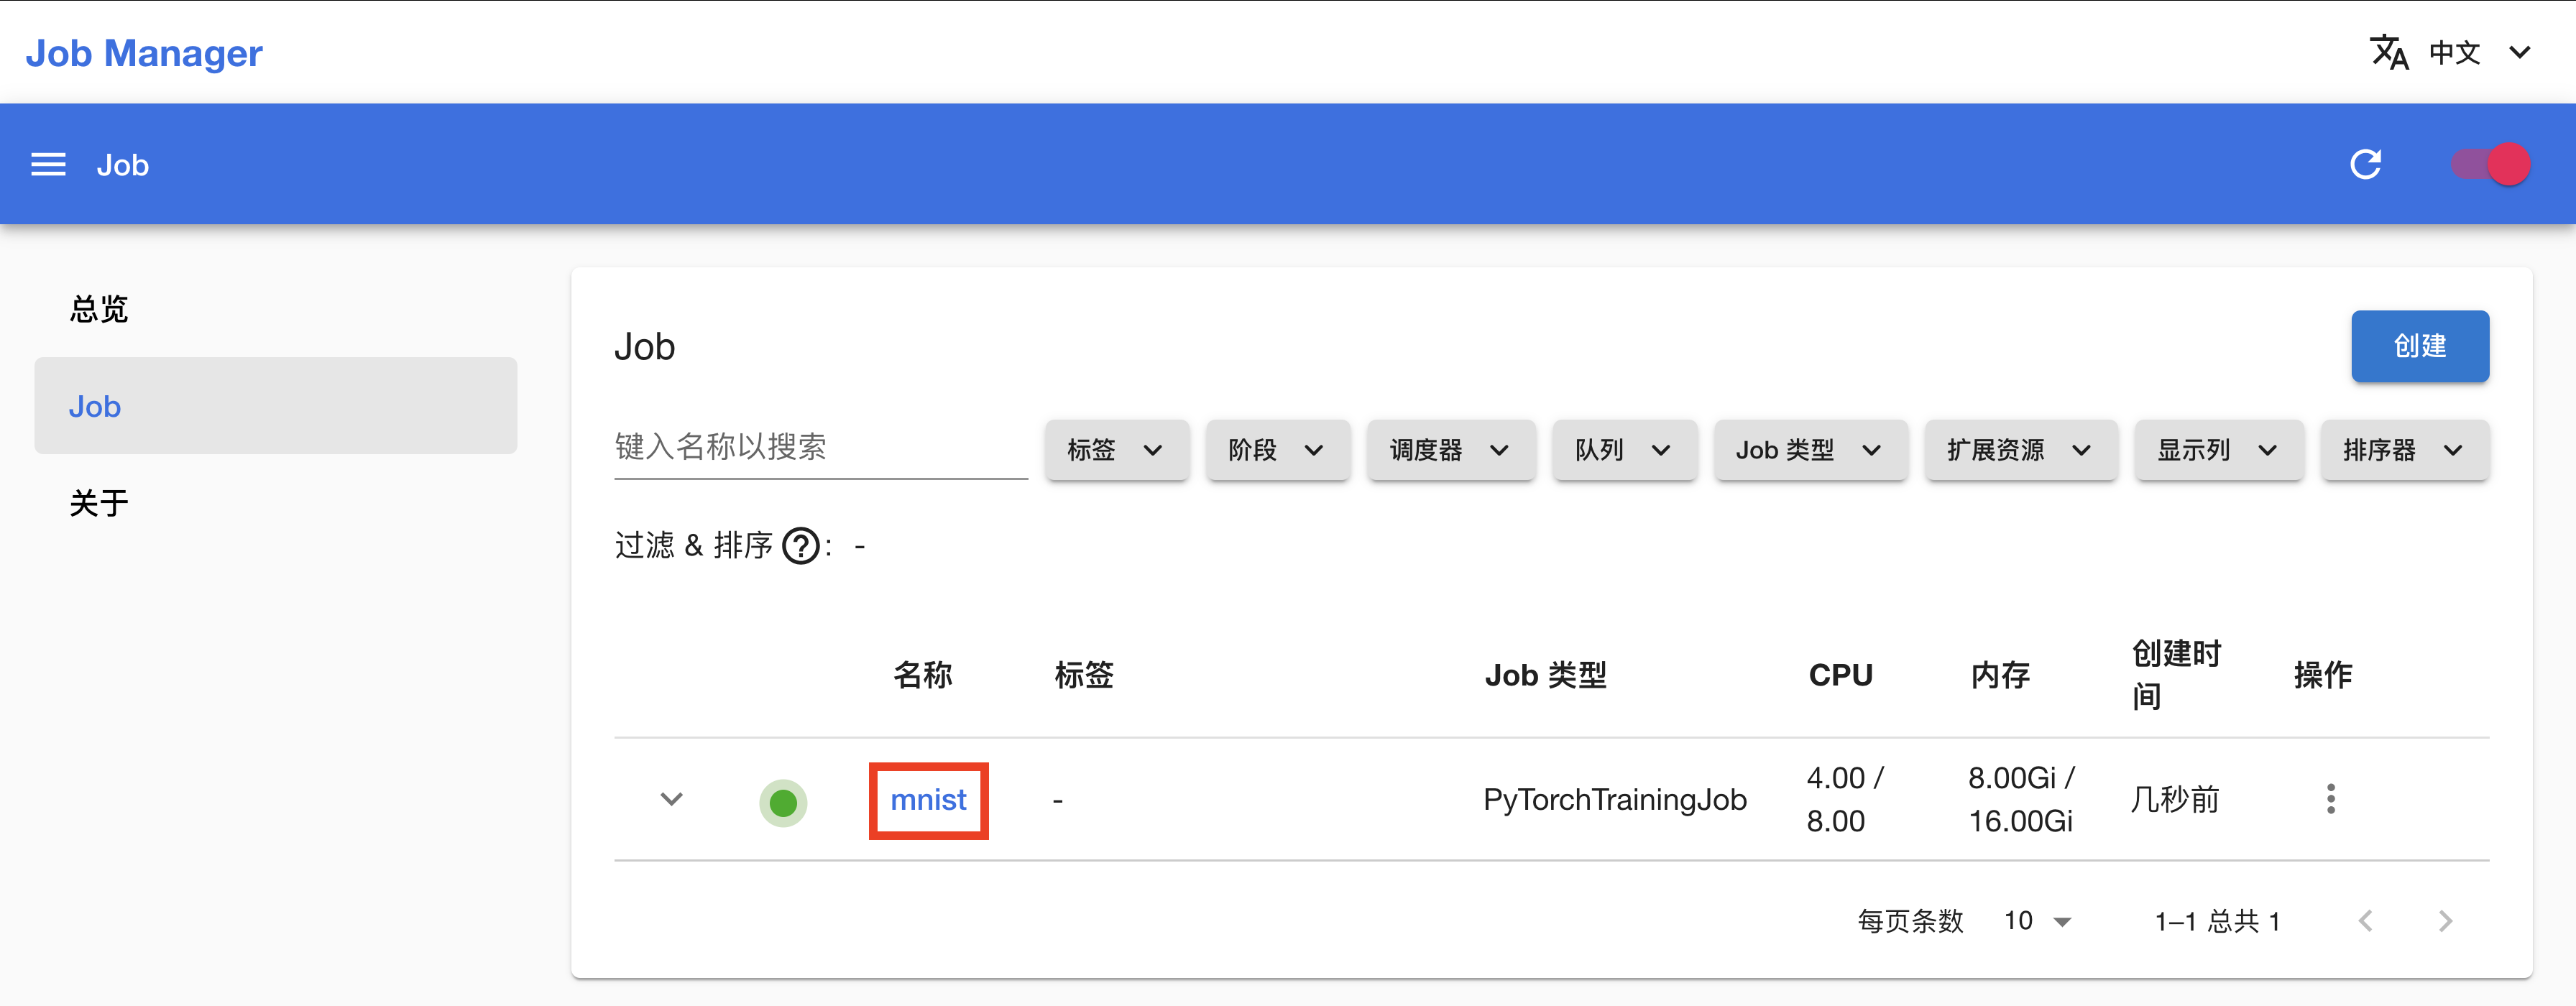The width and height of the screenshot is (2576, 1006).
Task: Click the Job Manager title link
Action: (144, 52)
